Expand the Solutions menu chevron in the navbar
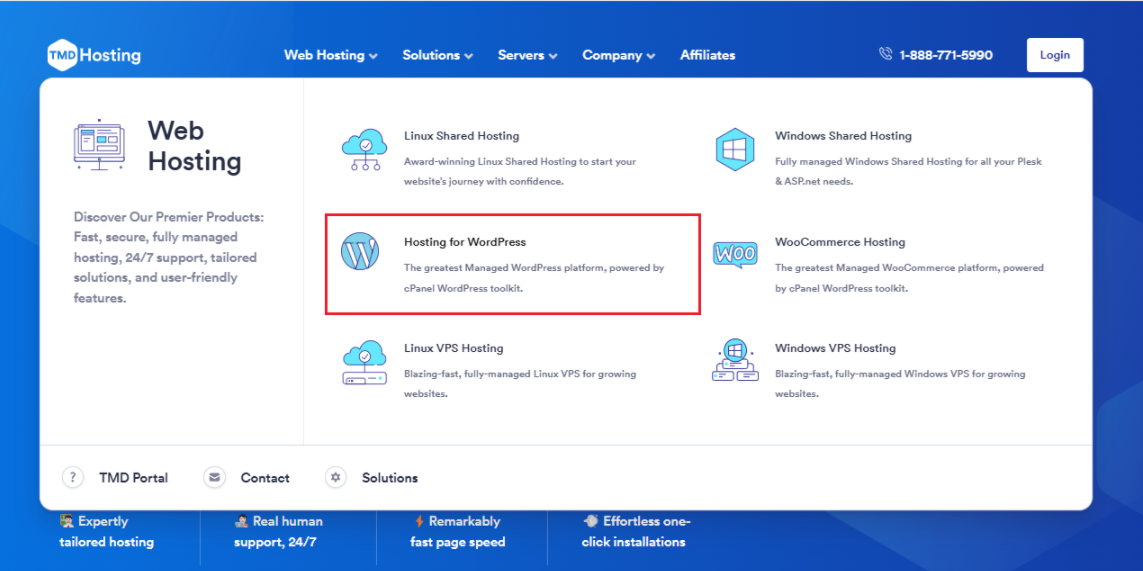This screenshot has height=571, width=1143. coord(469,56)
